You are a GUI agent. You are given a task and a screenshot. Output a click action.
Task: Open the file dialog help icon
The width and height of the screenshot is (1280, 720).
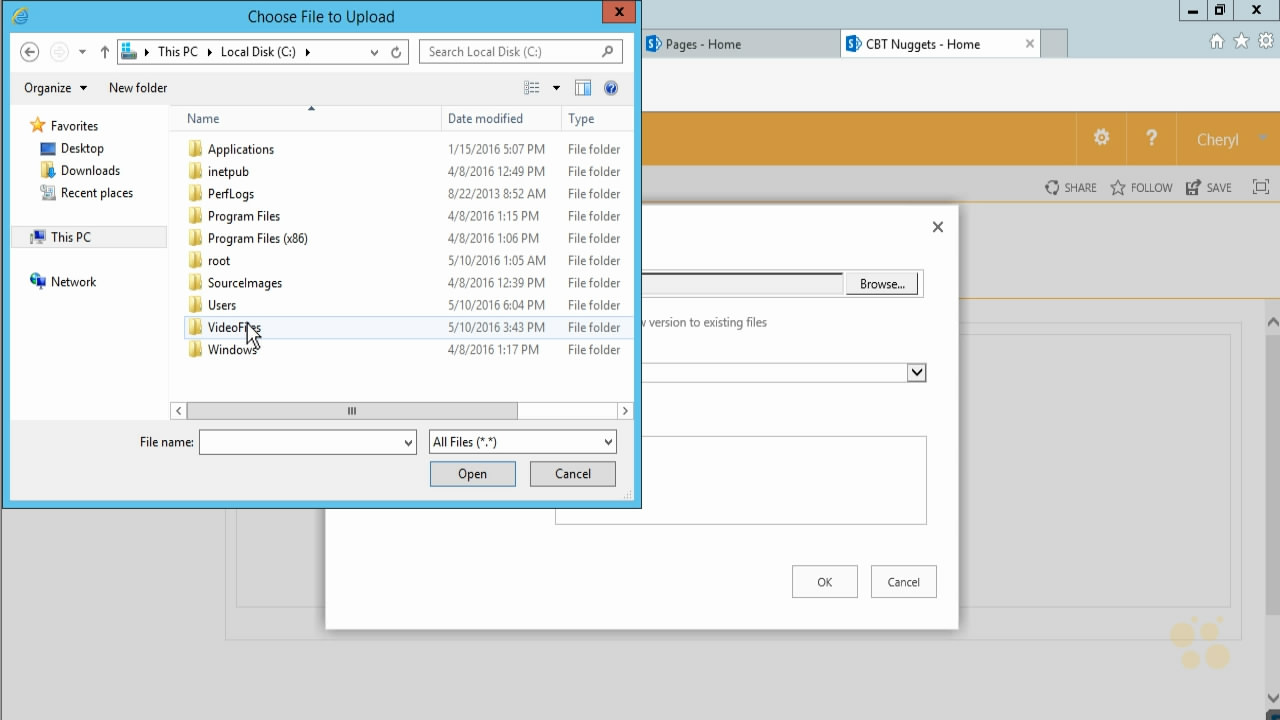click(611, 88)
